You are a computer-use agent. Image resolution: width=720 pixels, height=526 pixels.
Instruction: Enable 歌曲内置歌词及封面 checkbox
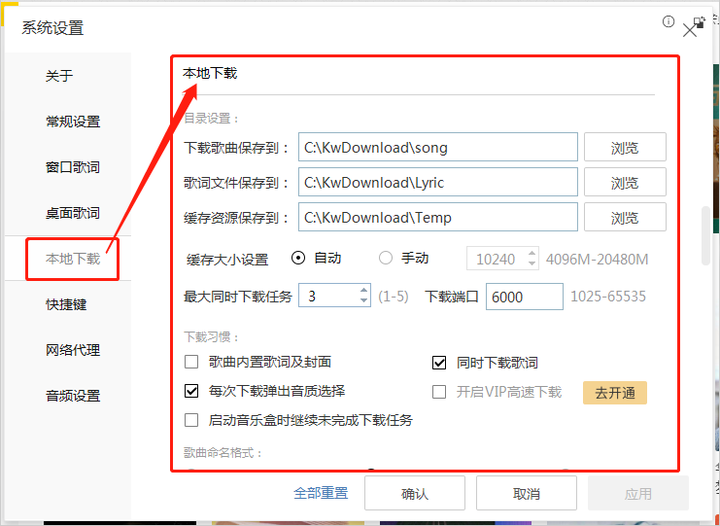pos(191,363)
